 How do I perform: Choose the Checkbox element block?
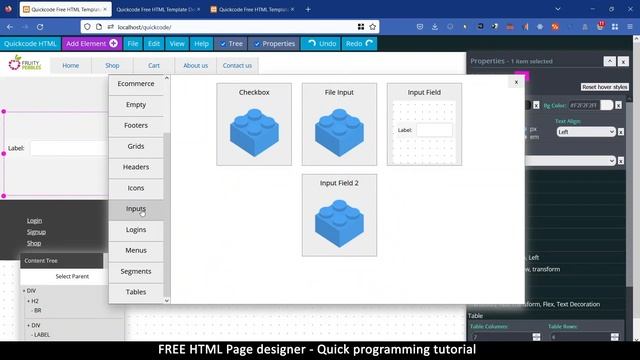pyautogui.click(x=254, y=124)
